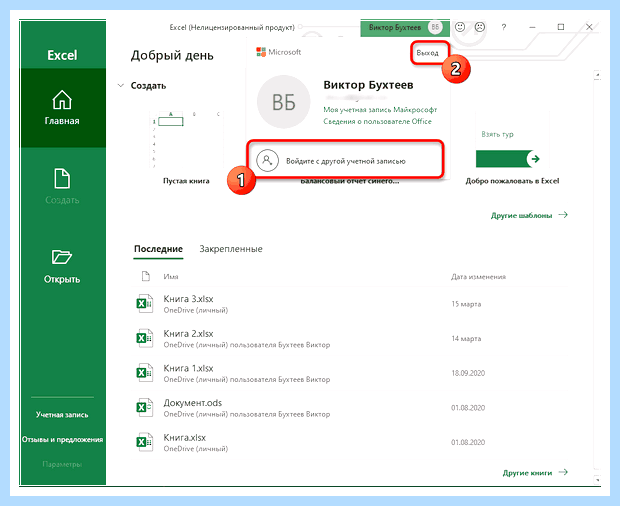The height and width of the screenshot is (506, 620).
Task: Open the file Документ.ods
Action: [x=193, y=403]
